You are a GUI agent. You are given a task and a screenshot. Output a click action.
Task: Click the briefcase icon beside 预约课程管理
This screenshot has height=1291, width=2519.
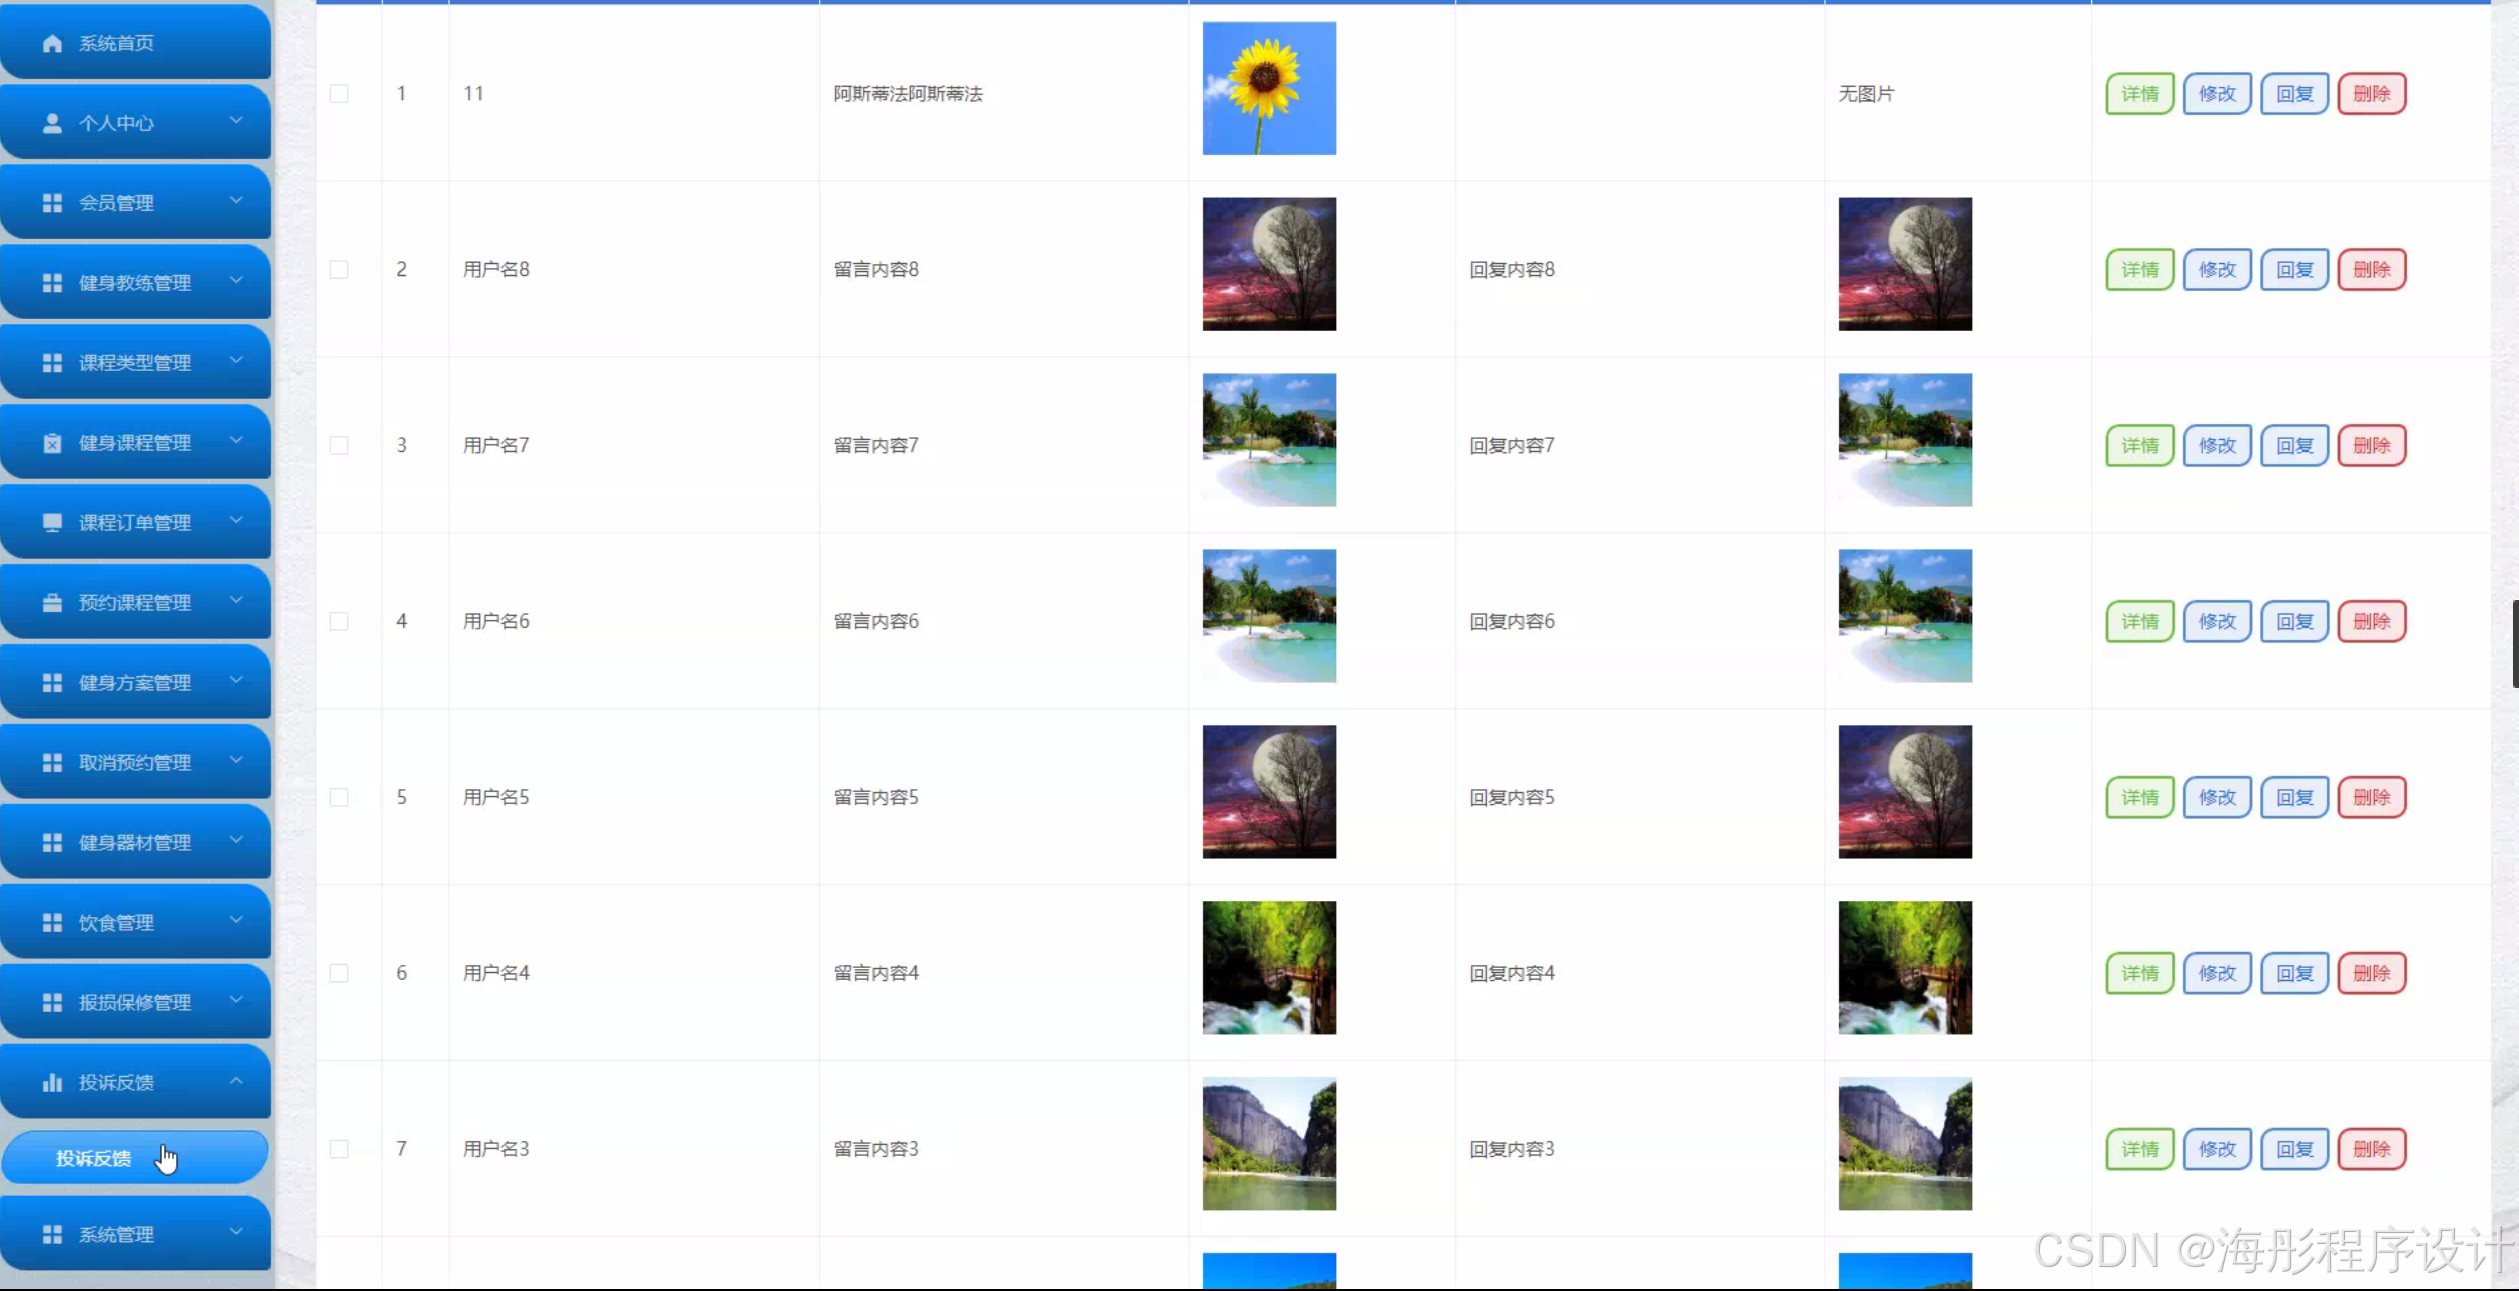click(x=53, y=603)
